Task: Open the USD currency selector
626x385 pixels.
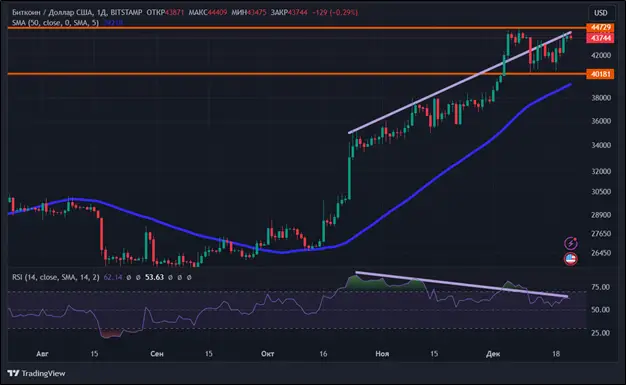Action: pyautogui.click(x=600, y=13)
